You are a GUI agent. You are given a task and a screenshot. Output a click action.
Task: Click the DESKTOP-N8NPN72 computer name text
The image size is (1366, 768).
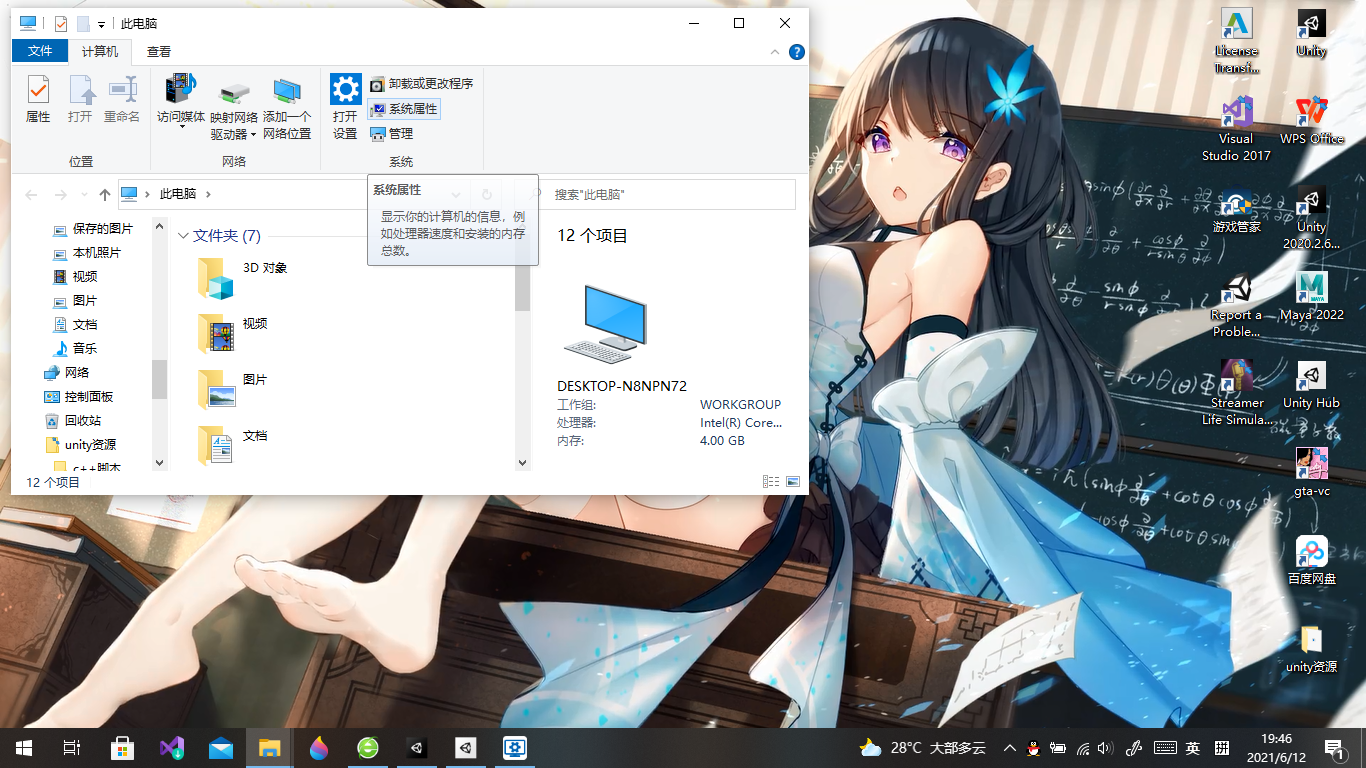[622, 386]
